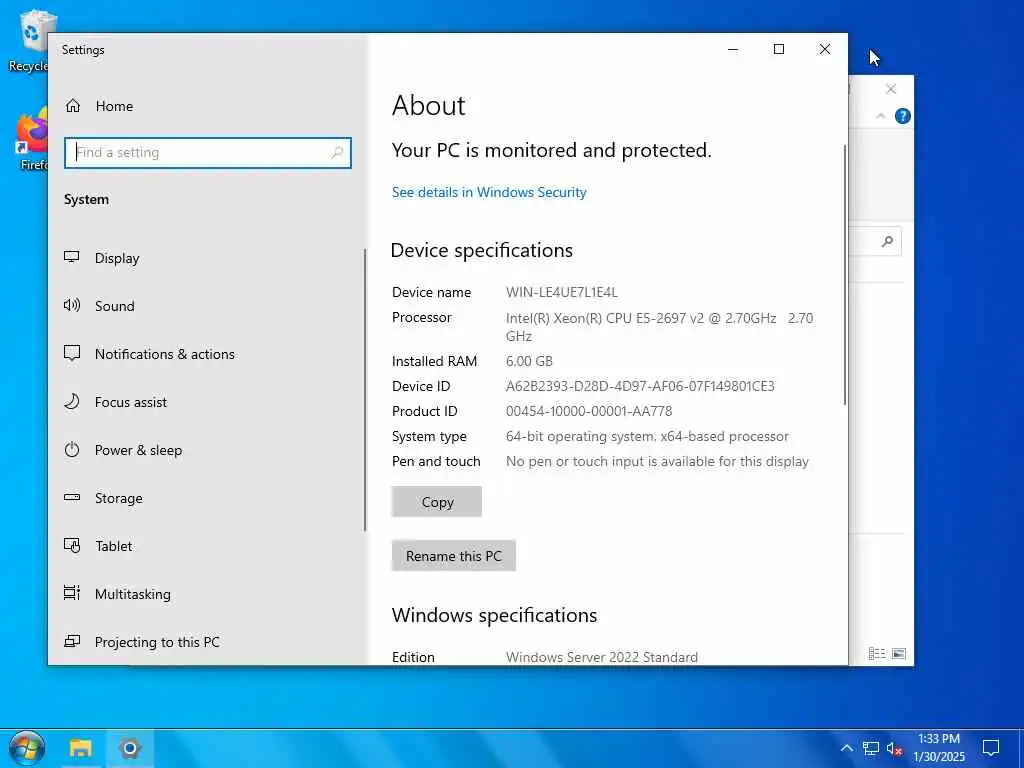Click the Installed RAM value 6.00 GB
1024x768 pixels.
tap(529, 361)
